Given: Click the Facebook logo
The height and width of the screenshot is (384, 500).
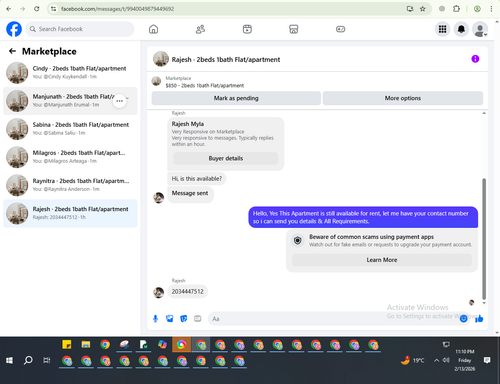Looking at the screenshot, I should (x=14, y=29).
